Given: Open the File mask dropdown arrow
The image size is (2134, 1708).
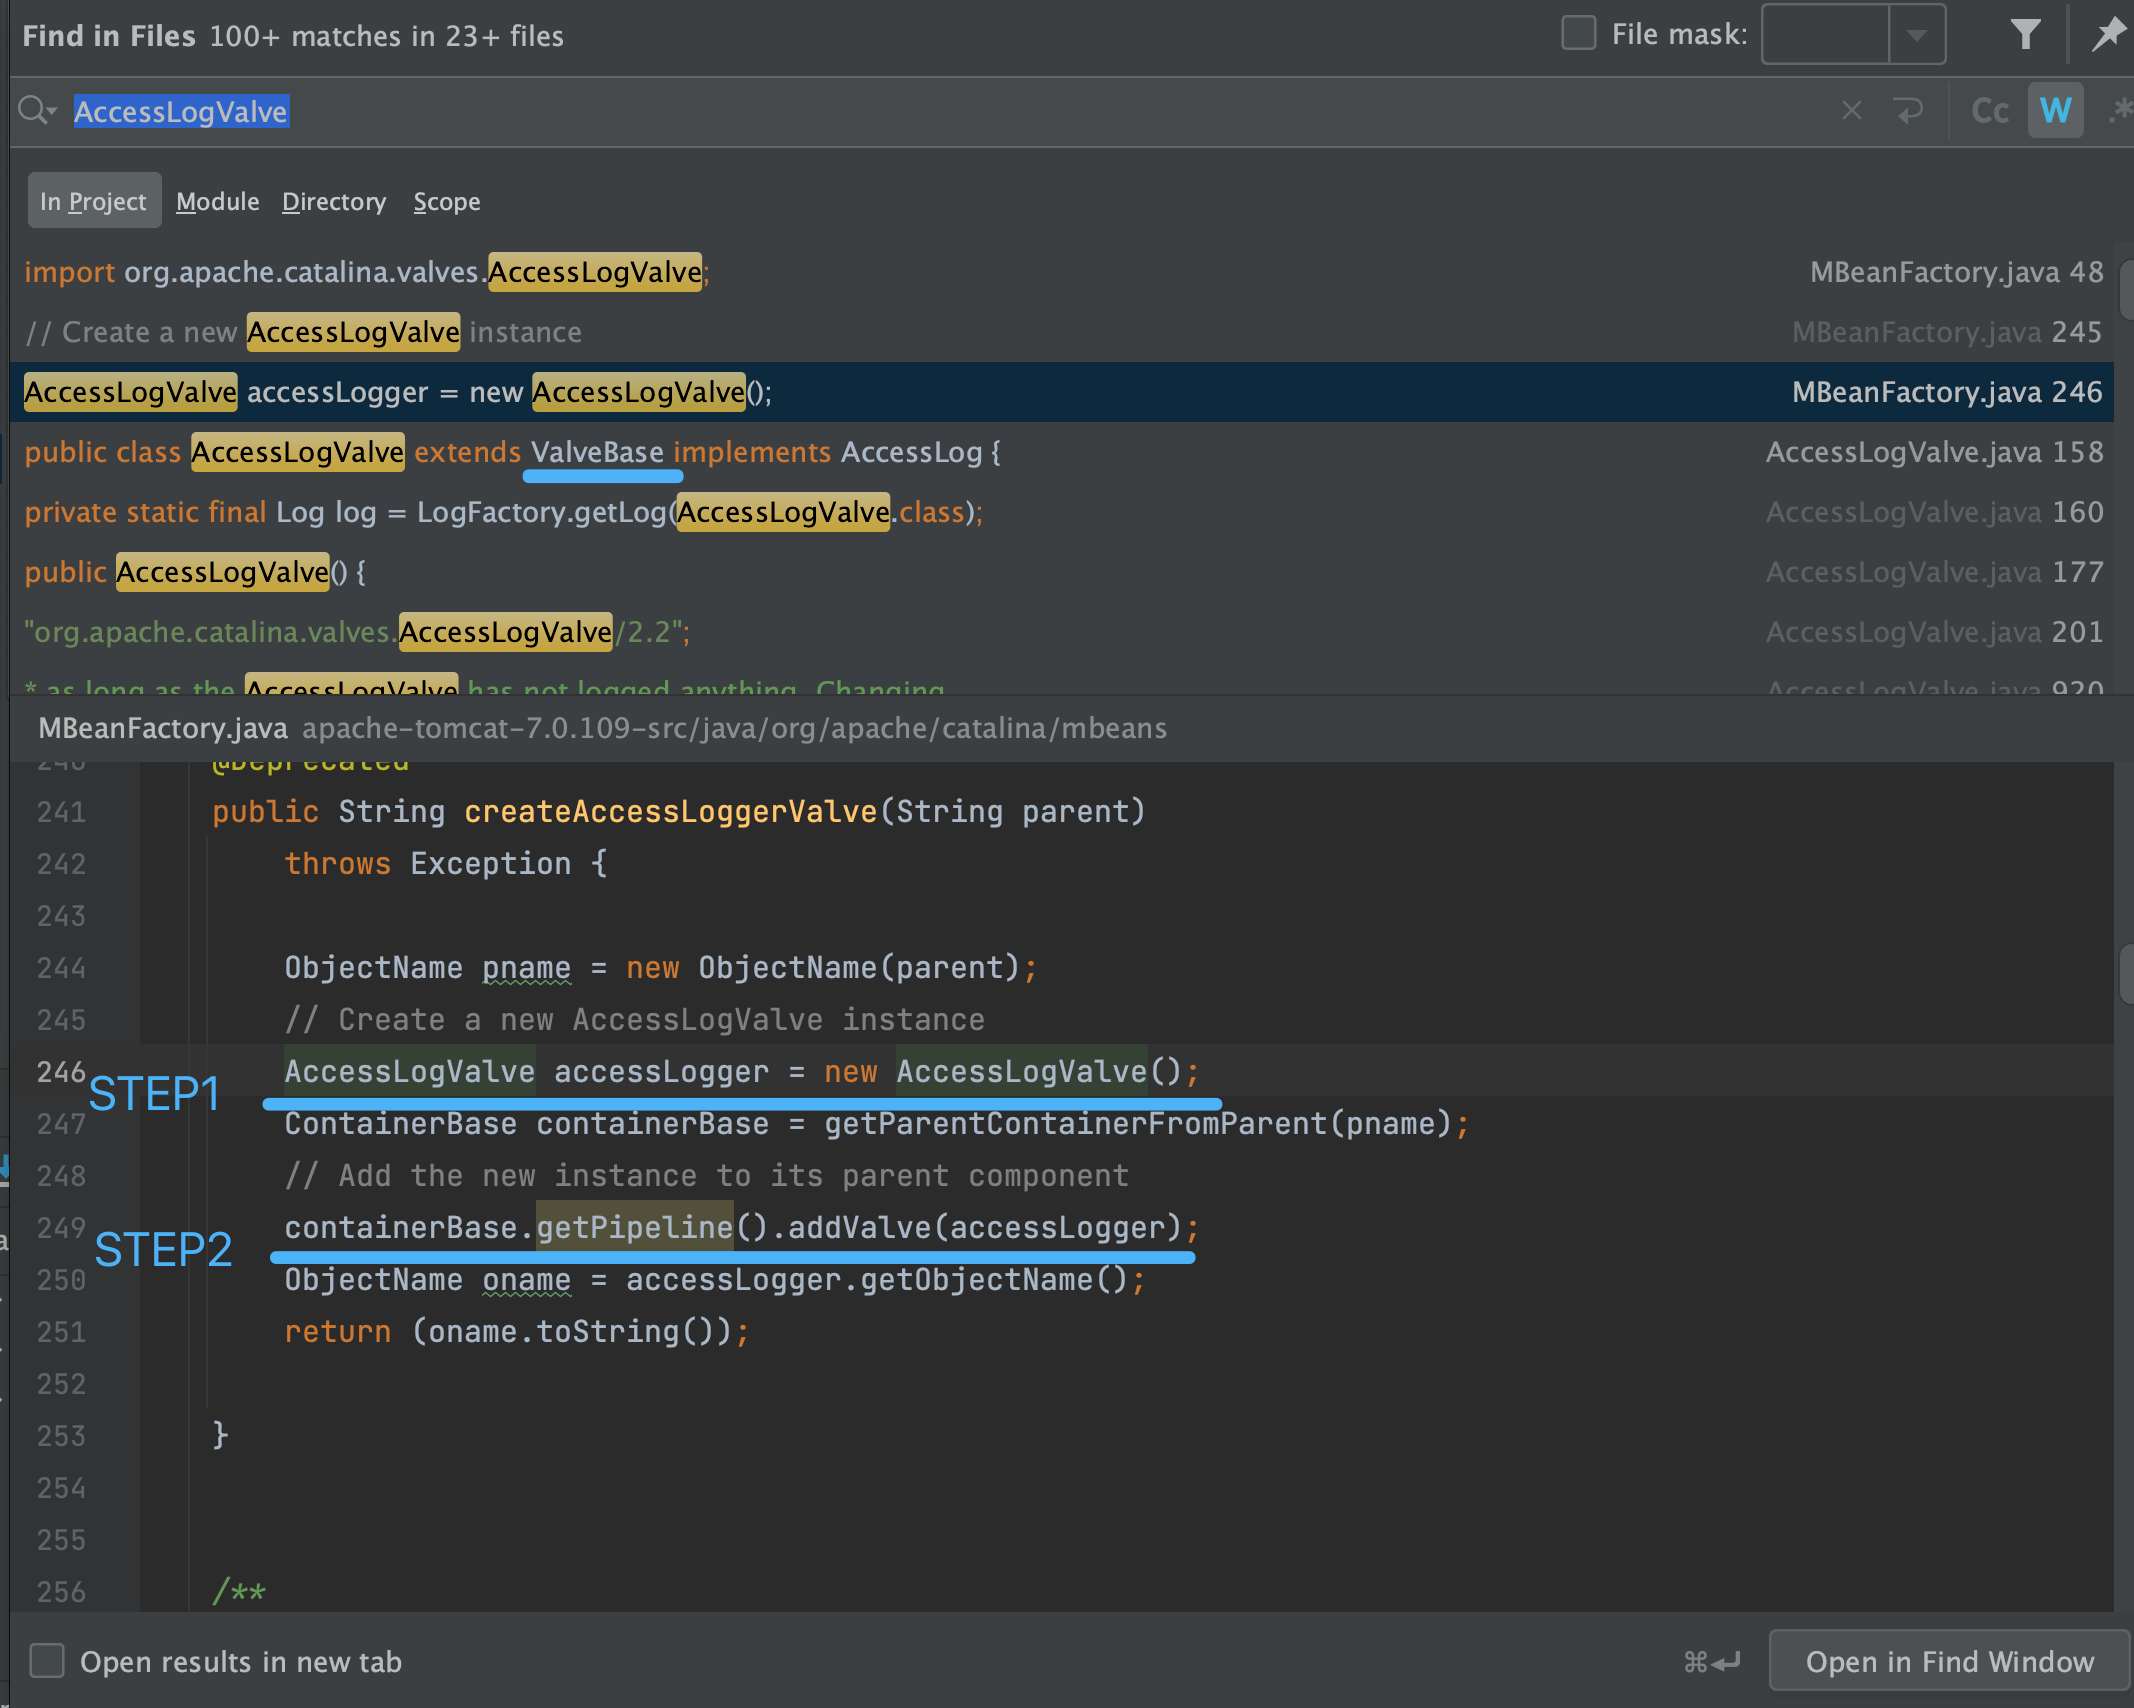Looking at the screenshot, I should (x=1917, y=35).
